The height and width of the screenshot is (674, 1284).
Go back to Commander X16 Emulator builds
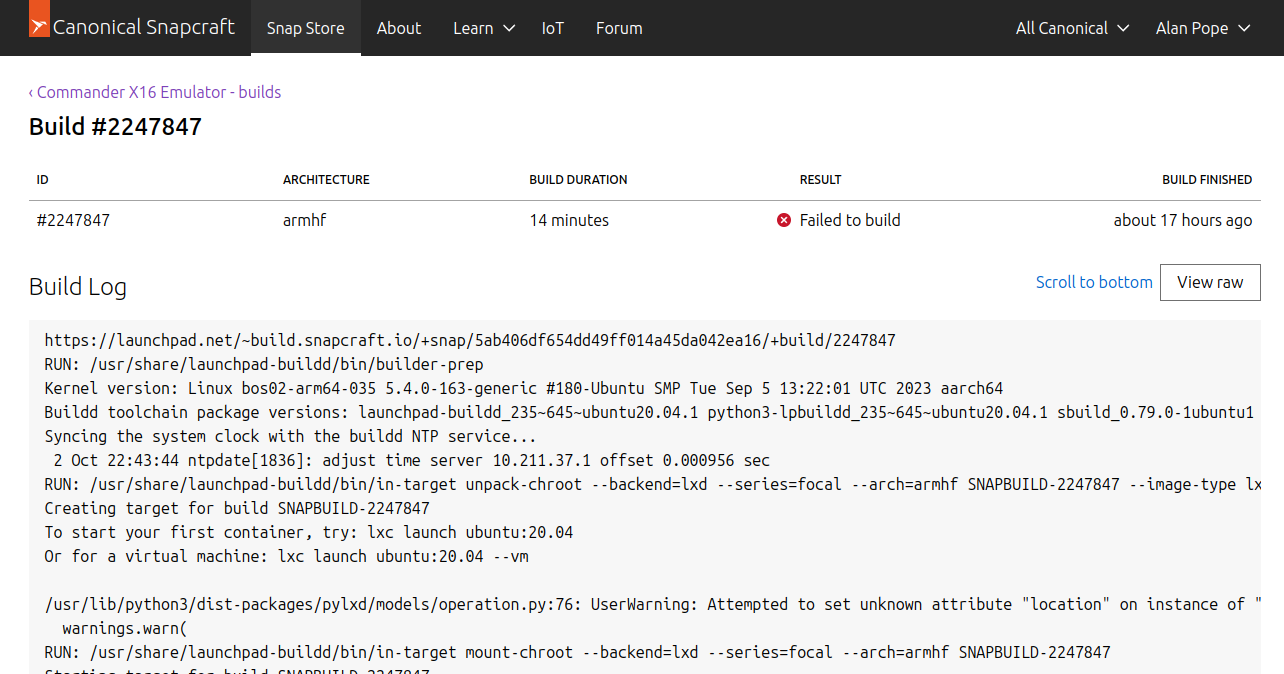click(x=155, y=92)
